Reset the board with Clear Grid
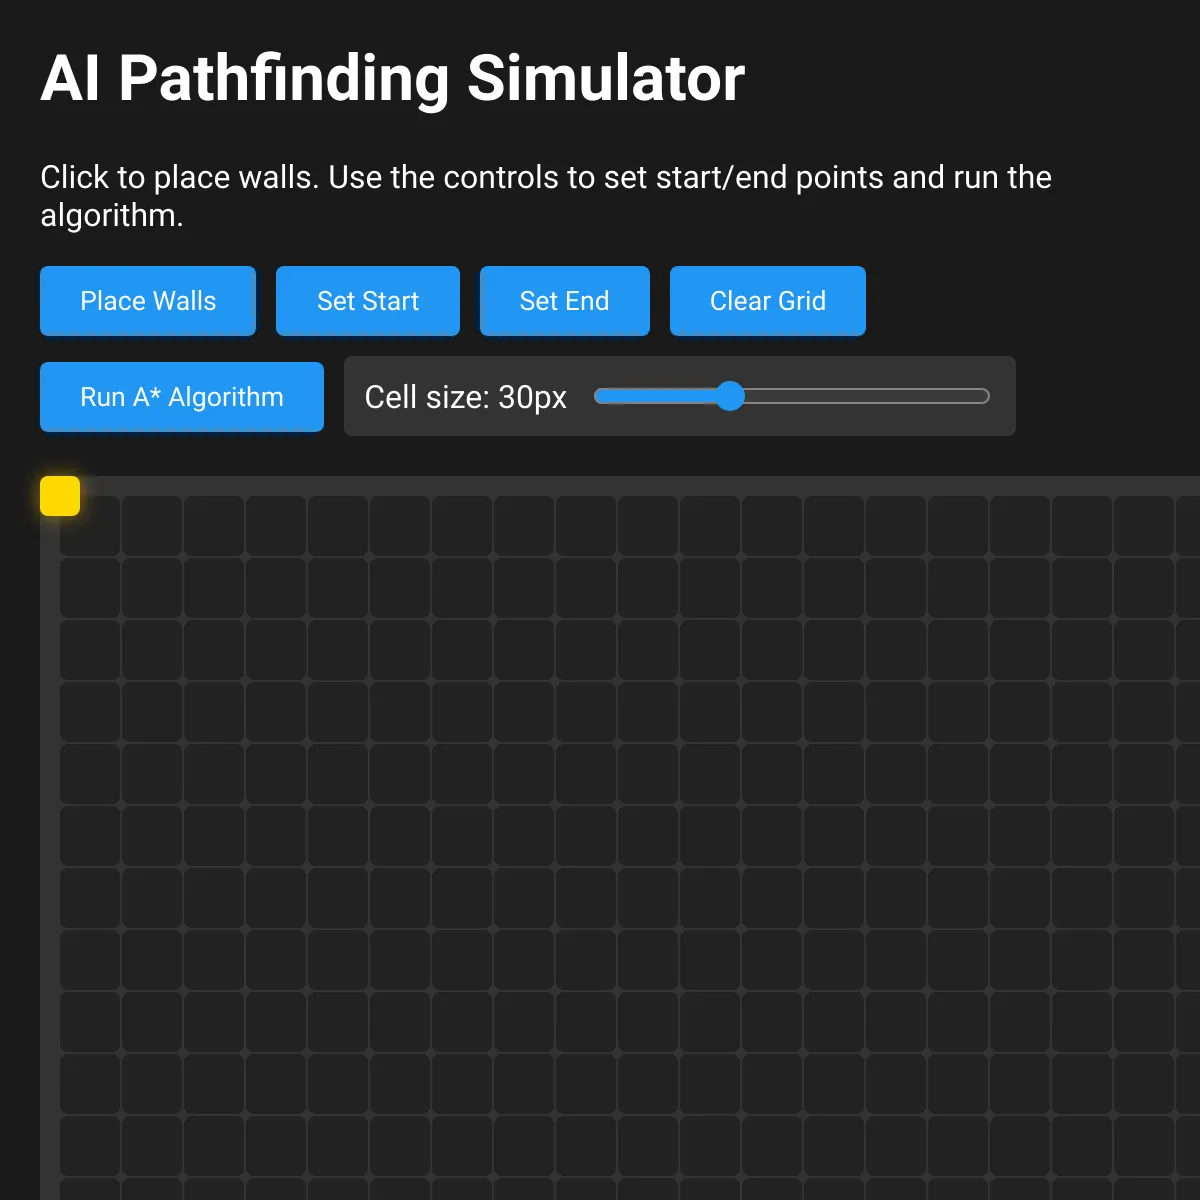 767,301
